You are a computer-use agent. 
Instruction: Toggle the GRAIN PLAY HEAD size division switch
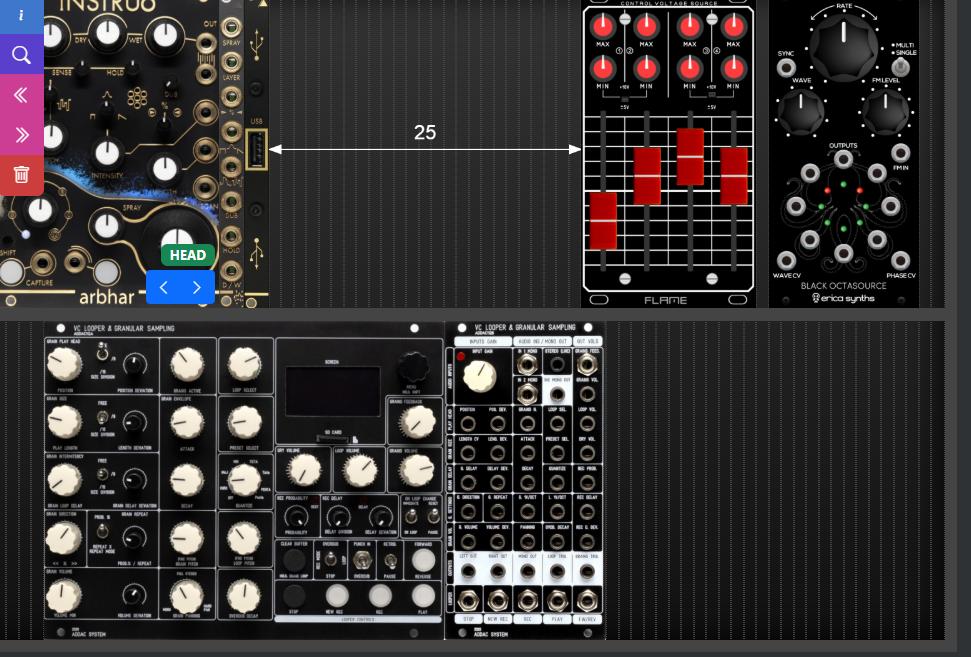102,354
